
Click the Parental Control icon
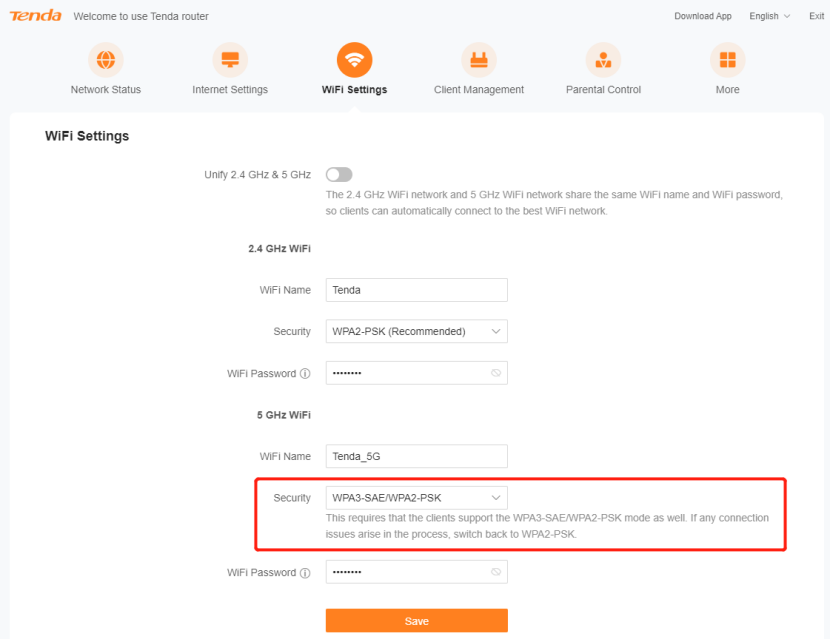pyautogui.click(x=603, y=60)
